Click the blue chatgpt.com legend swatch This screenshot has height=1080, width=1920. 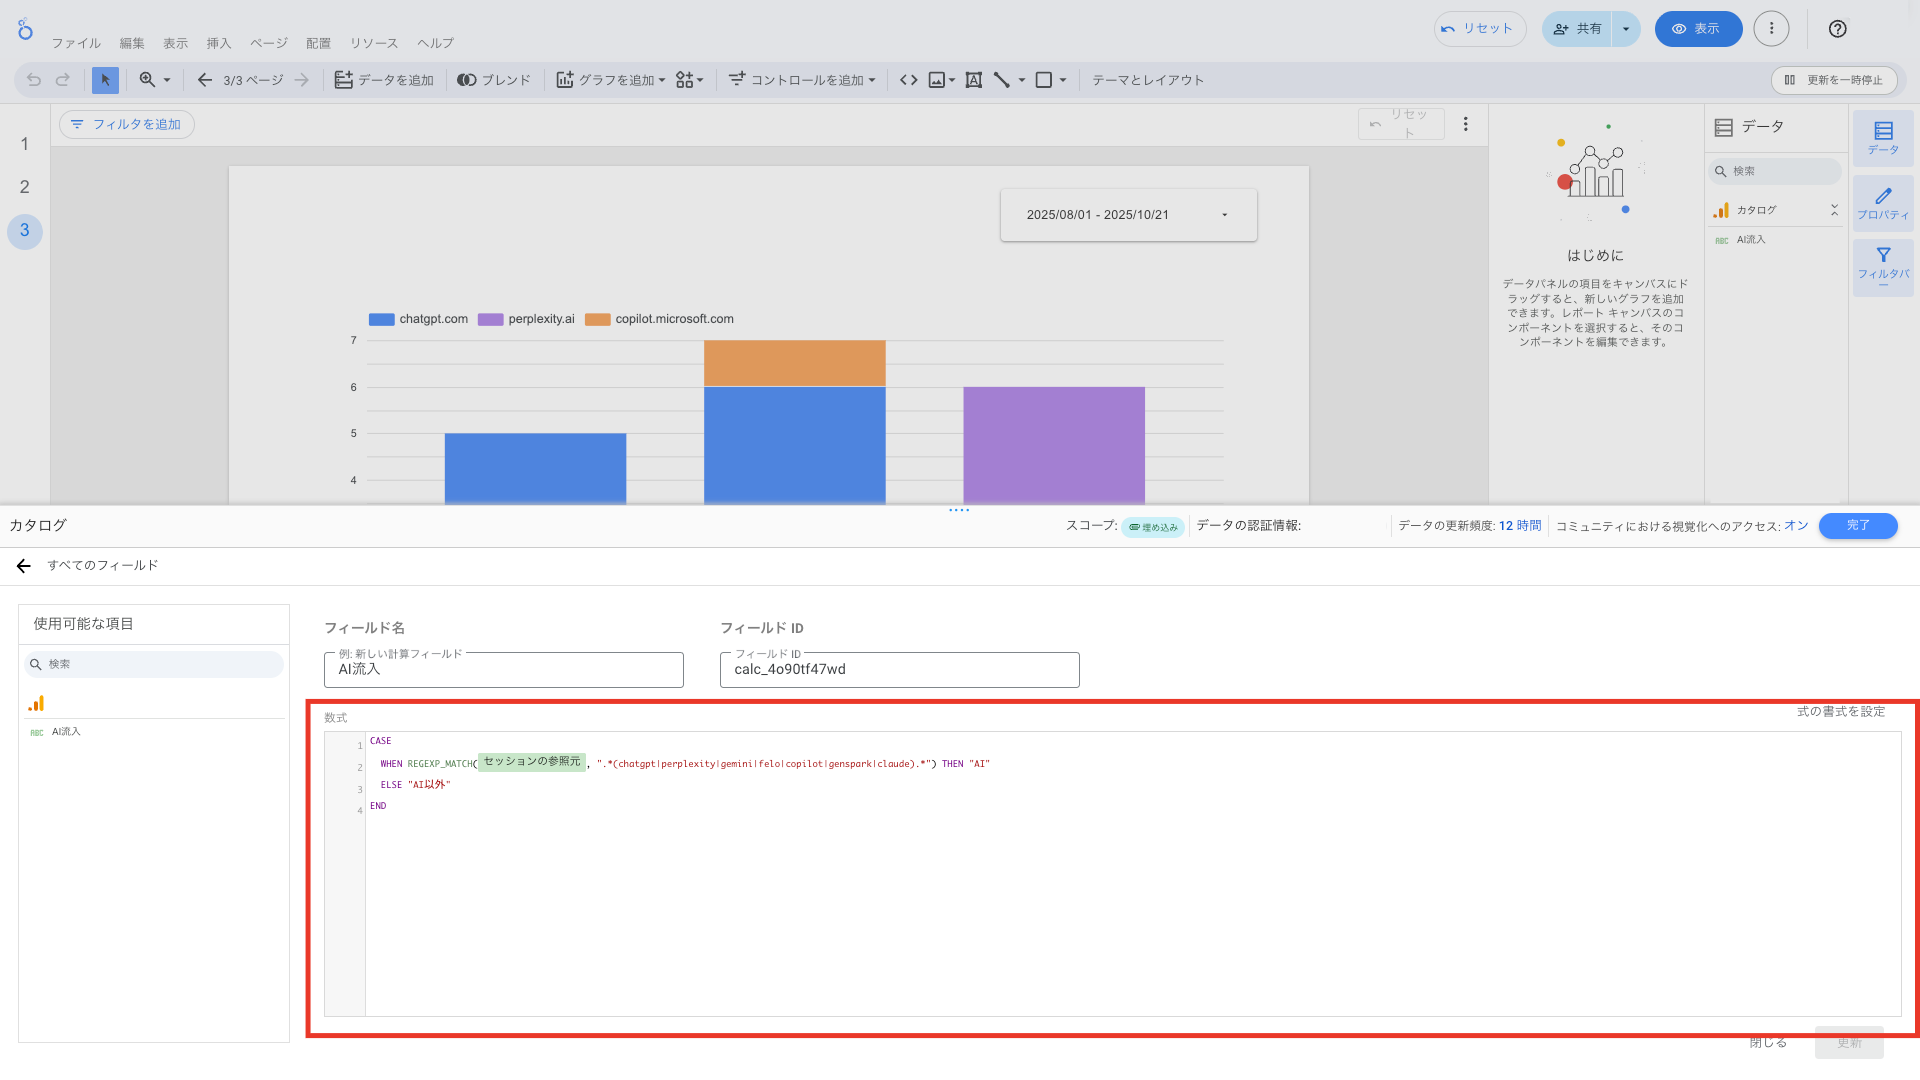(x=381, y=320)
